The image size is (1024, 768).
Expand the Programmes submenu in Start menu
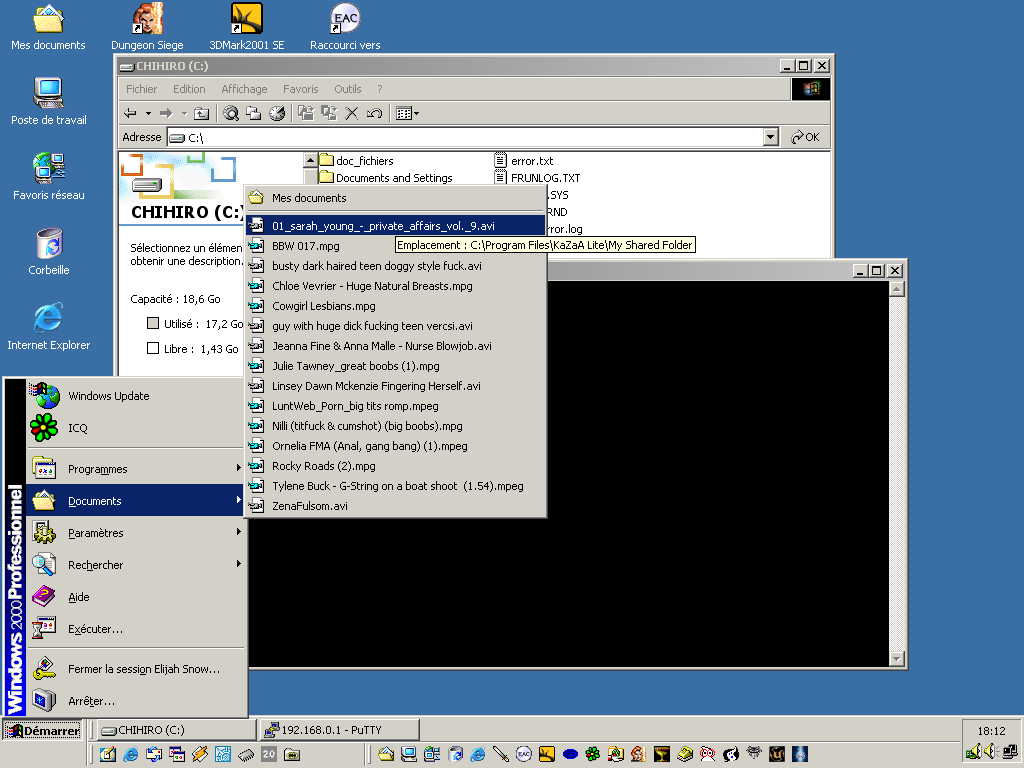[135, 469]
